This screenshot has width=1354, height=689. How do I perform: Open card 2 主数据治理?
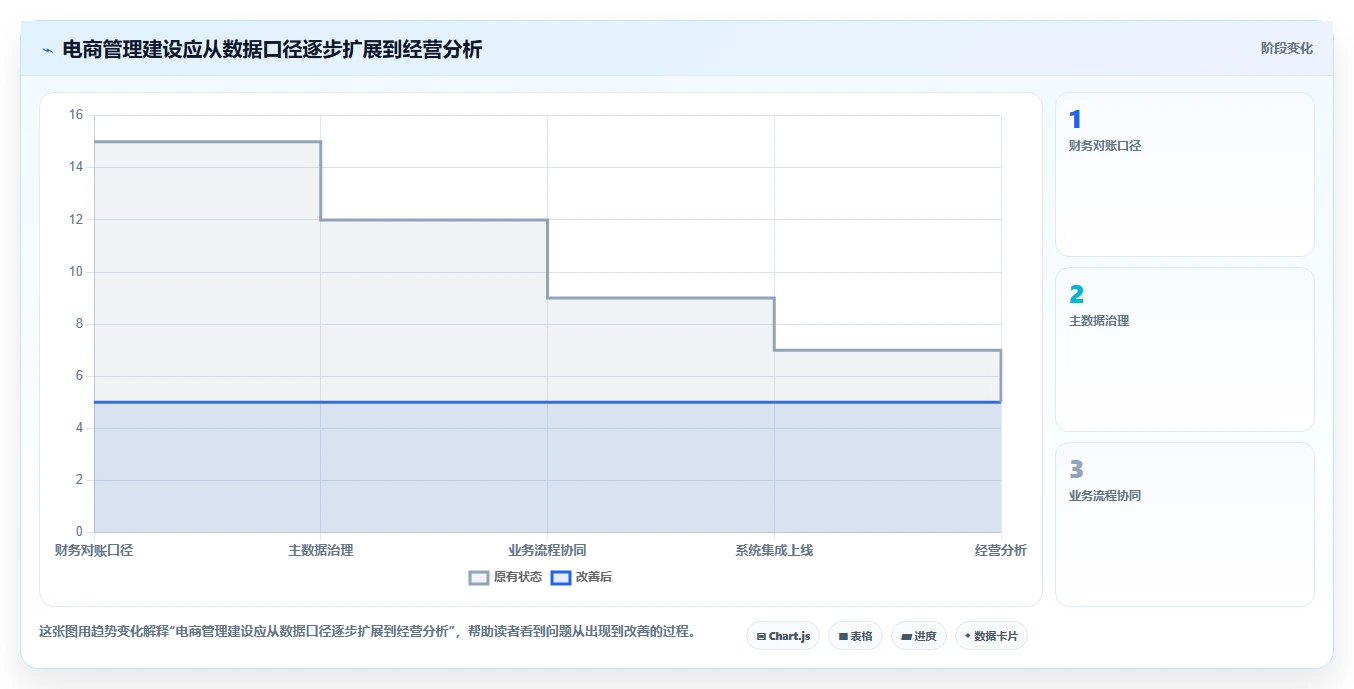1185,350
